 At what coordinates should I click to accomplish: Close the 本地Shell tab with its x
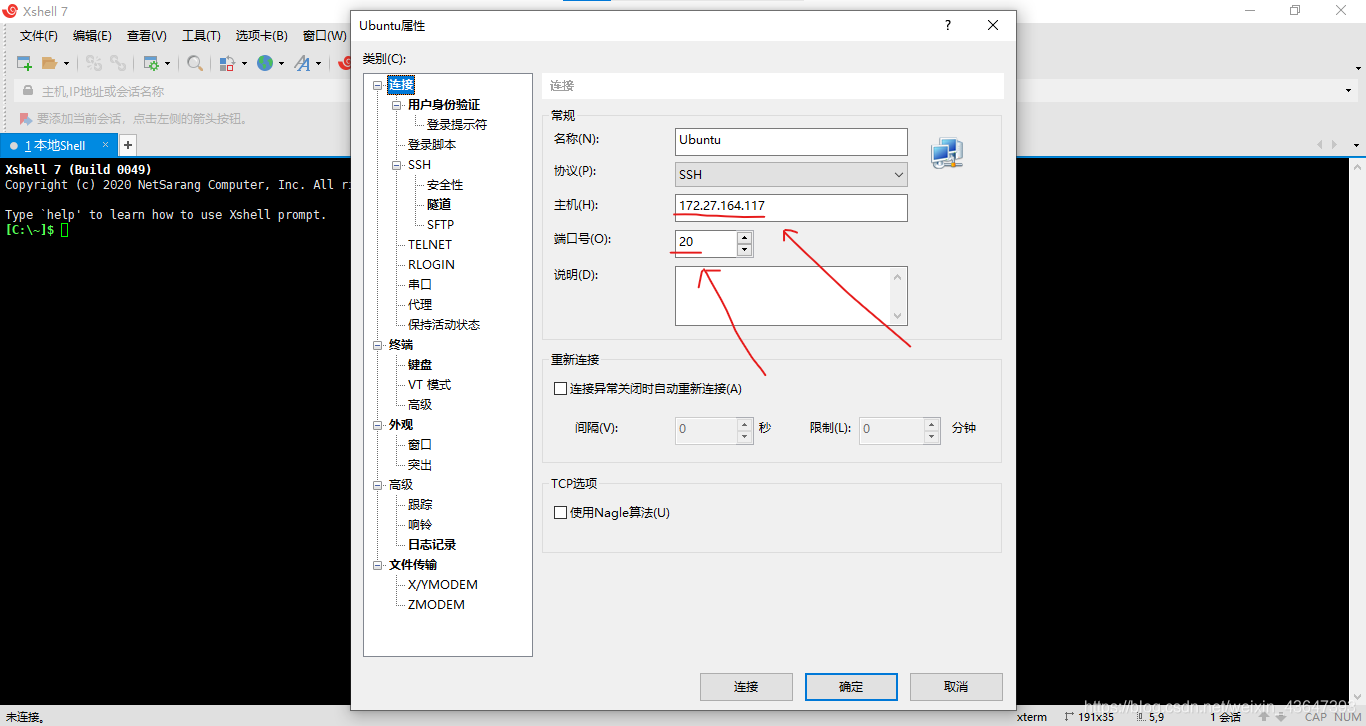coord(106,146)
